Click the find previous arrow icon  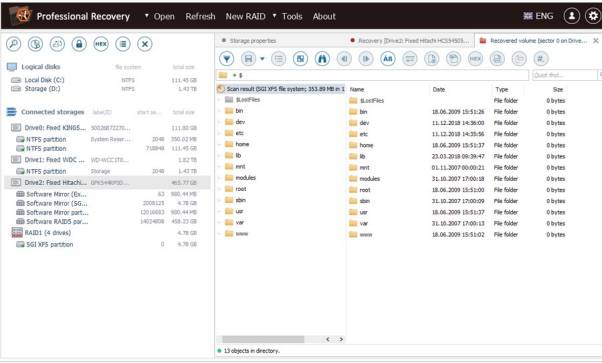click(x=344, y=59)
